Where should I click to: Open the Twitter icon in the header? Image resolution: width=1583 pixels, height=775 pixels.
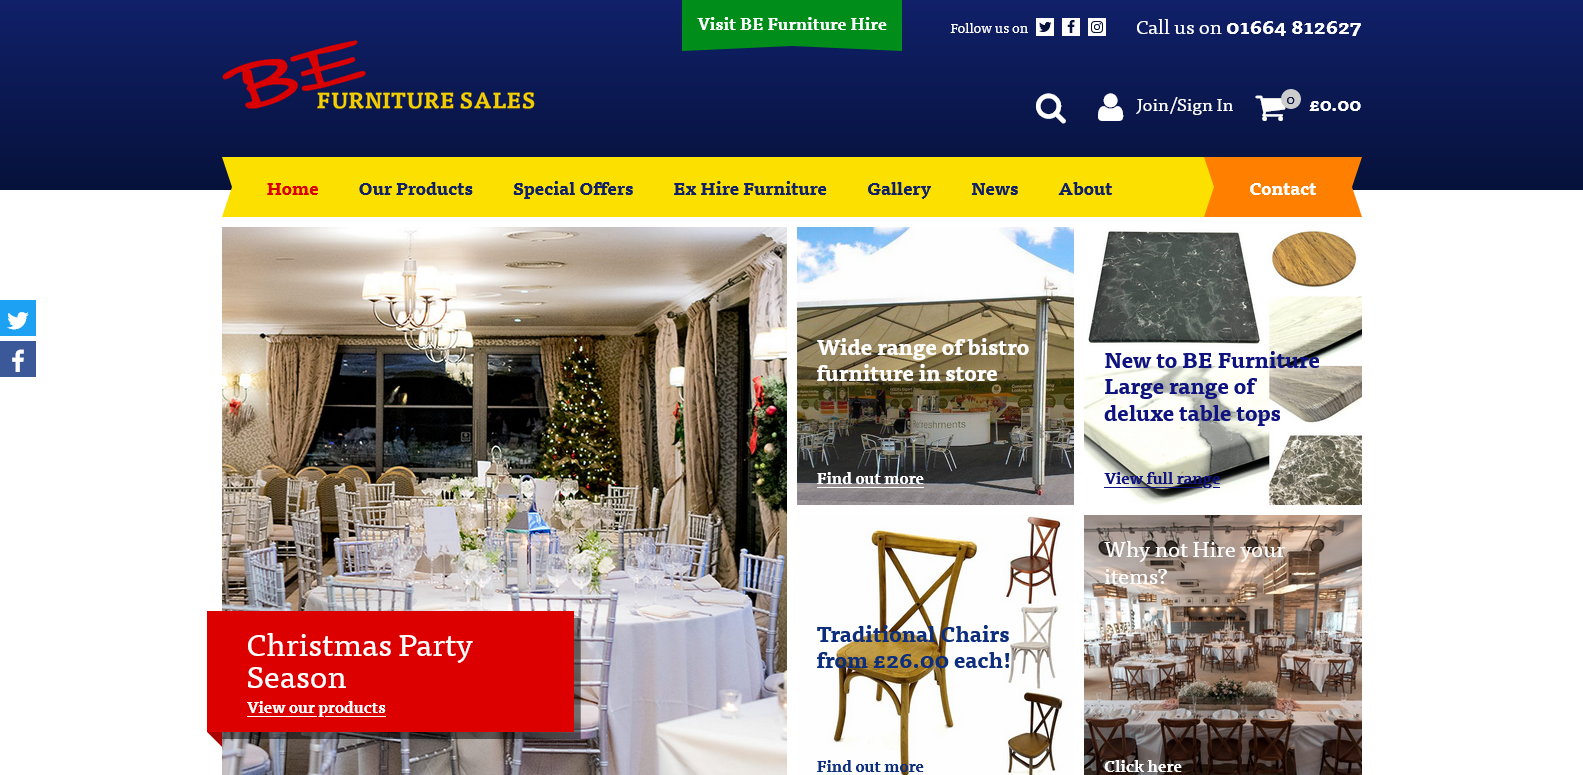[1045, 27]
